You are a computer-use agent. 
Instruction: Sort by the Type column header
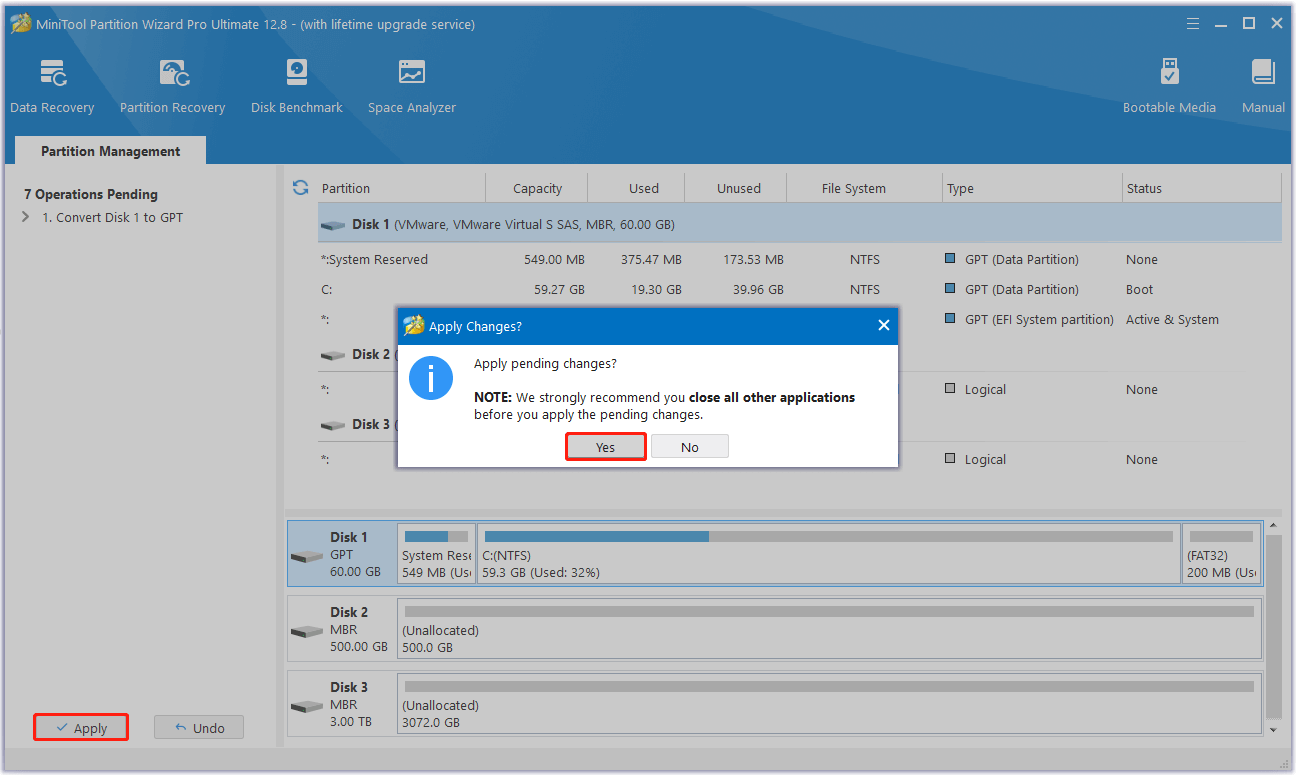pos(1033,188)
